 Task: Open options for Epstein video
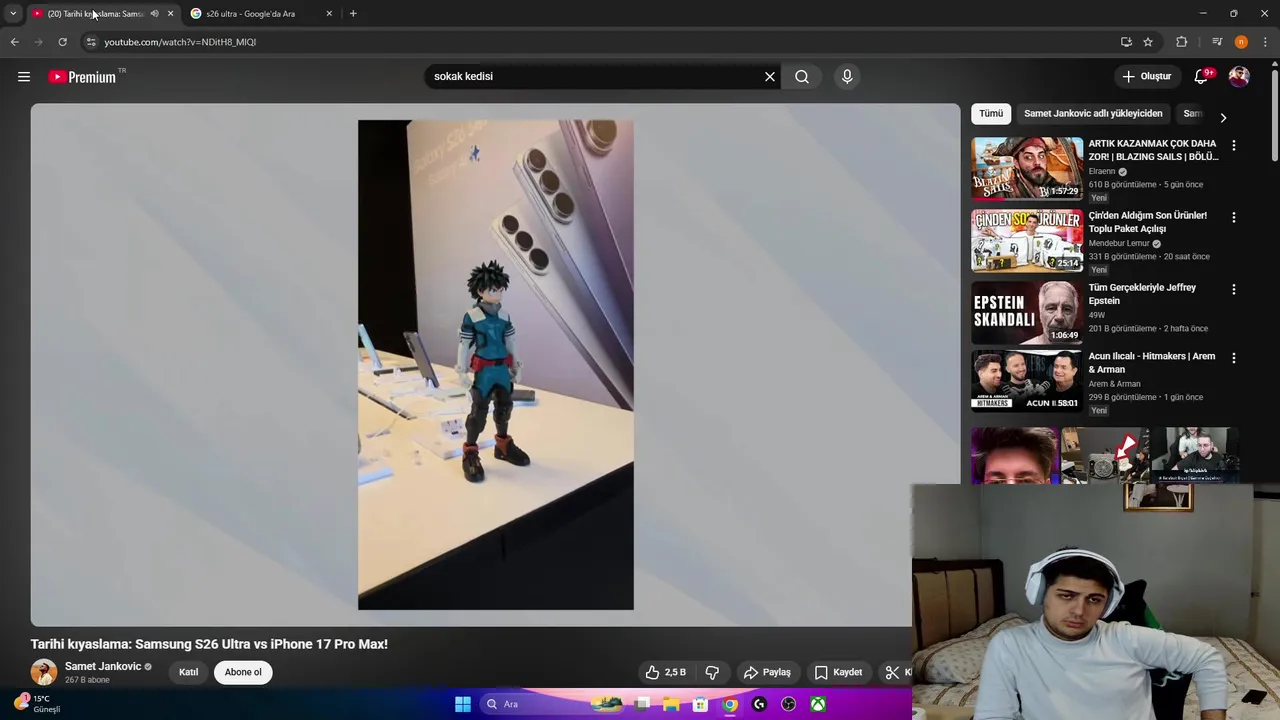[x=1233, y=290]
